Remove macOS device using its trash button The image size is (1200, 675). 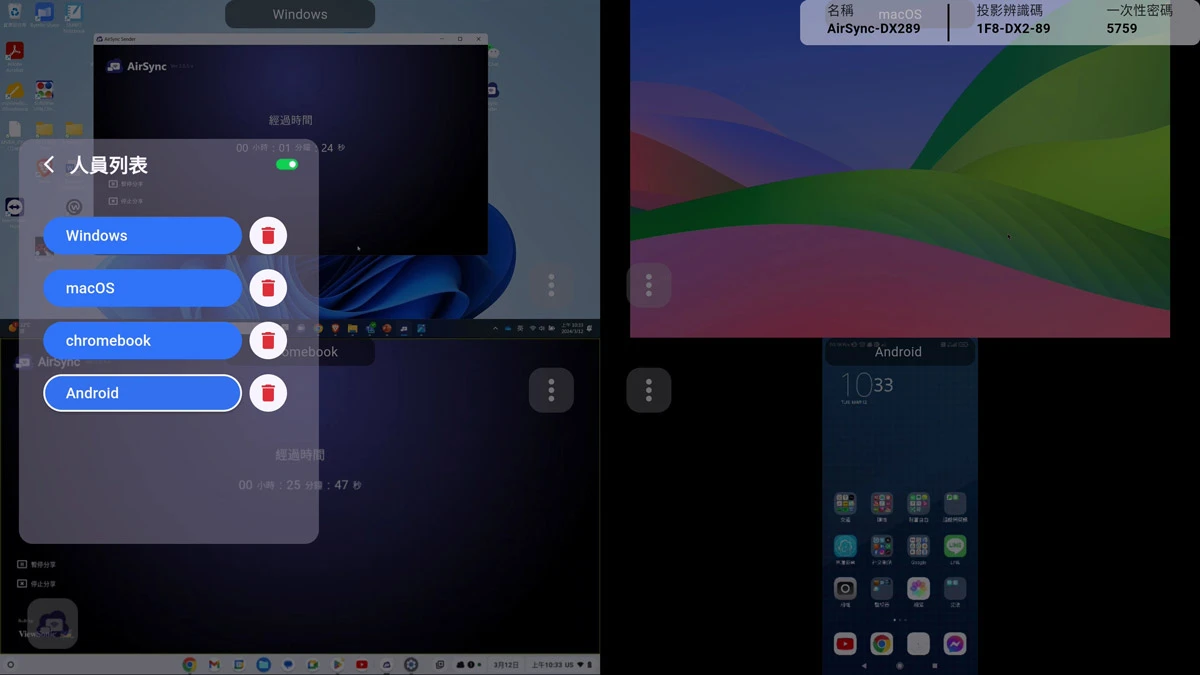pos(268,288)
